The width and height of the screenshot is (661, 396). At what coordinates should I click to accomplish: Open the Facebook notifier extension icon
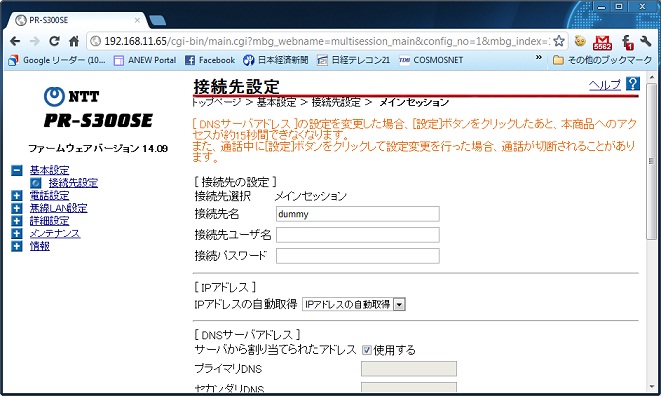coord(627,42)
